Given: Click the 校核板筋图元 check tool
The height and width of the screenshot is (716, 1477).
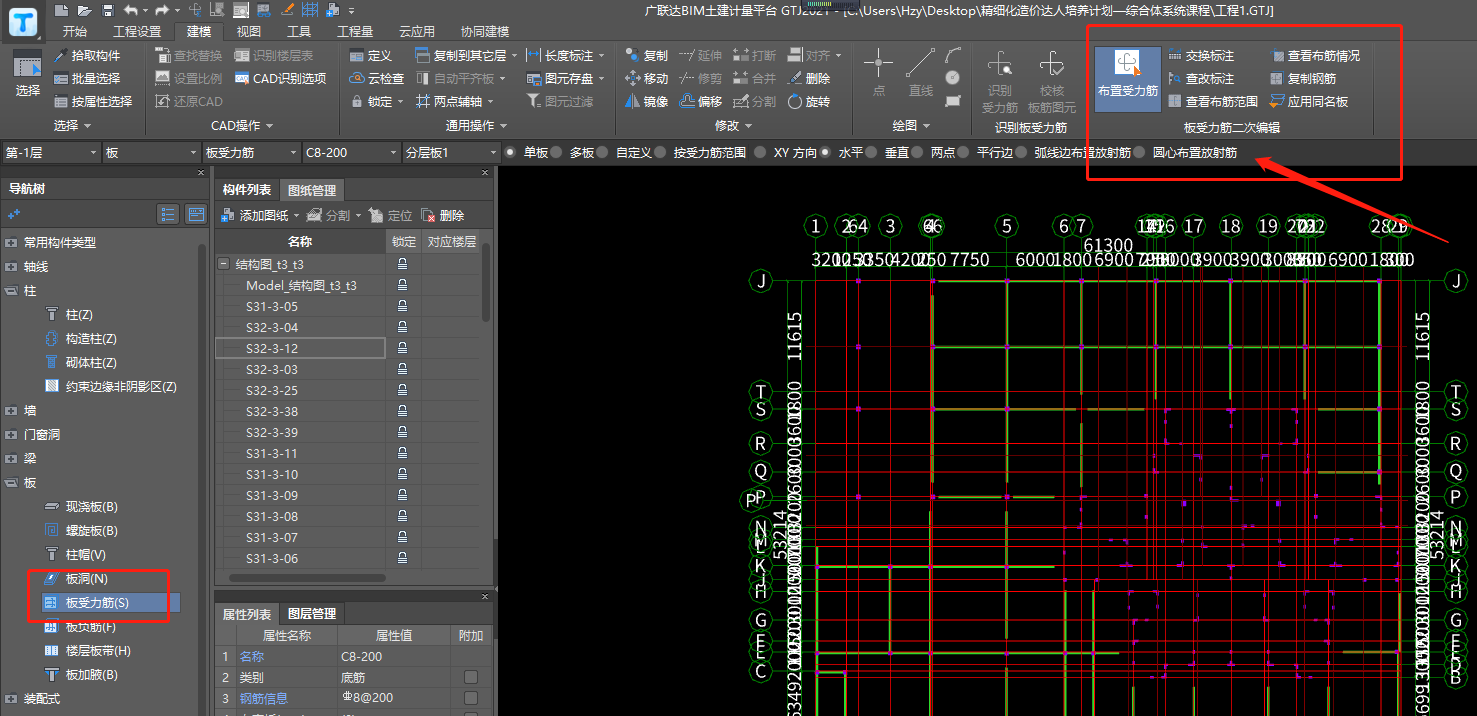Looking at the screenshot, I should coord(1052,83).
